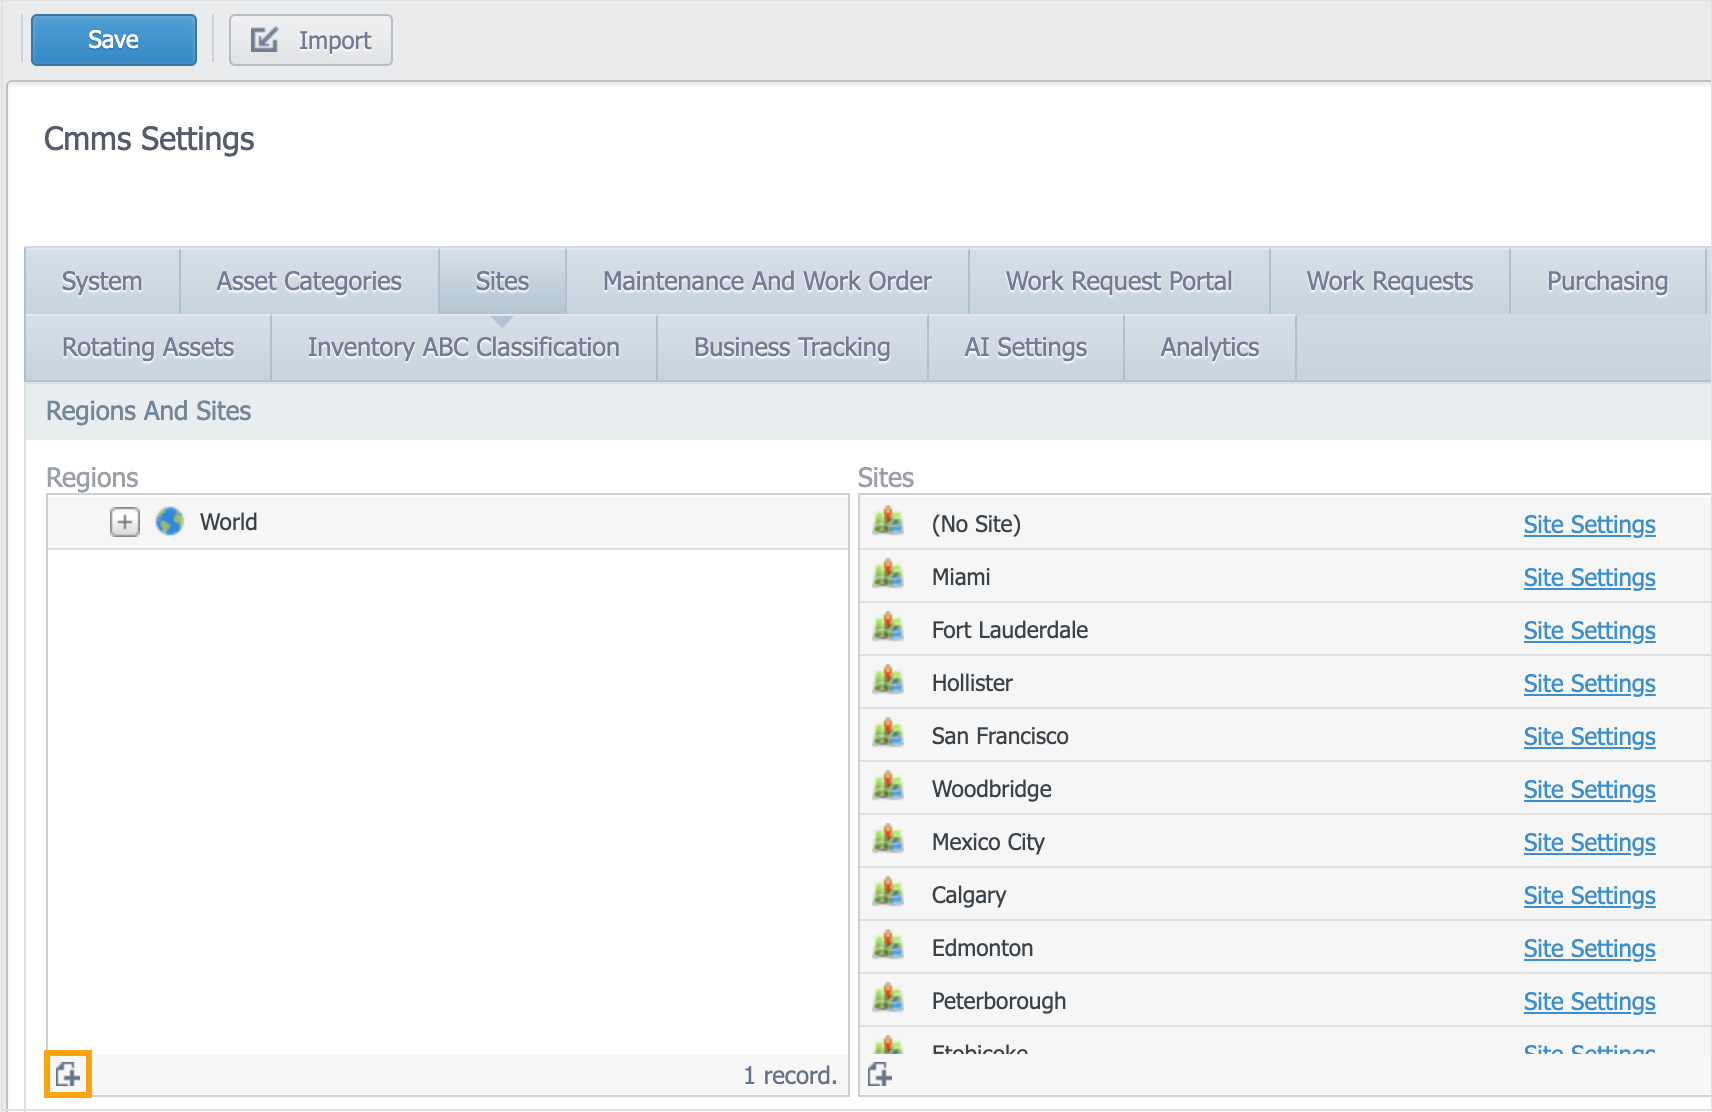Switch to the Asset Categories tab
Image resolution: width=1712 pixels, height=1112 pixels.
pos(309,281)
